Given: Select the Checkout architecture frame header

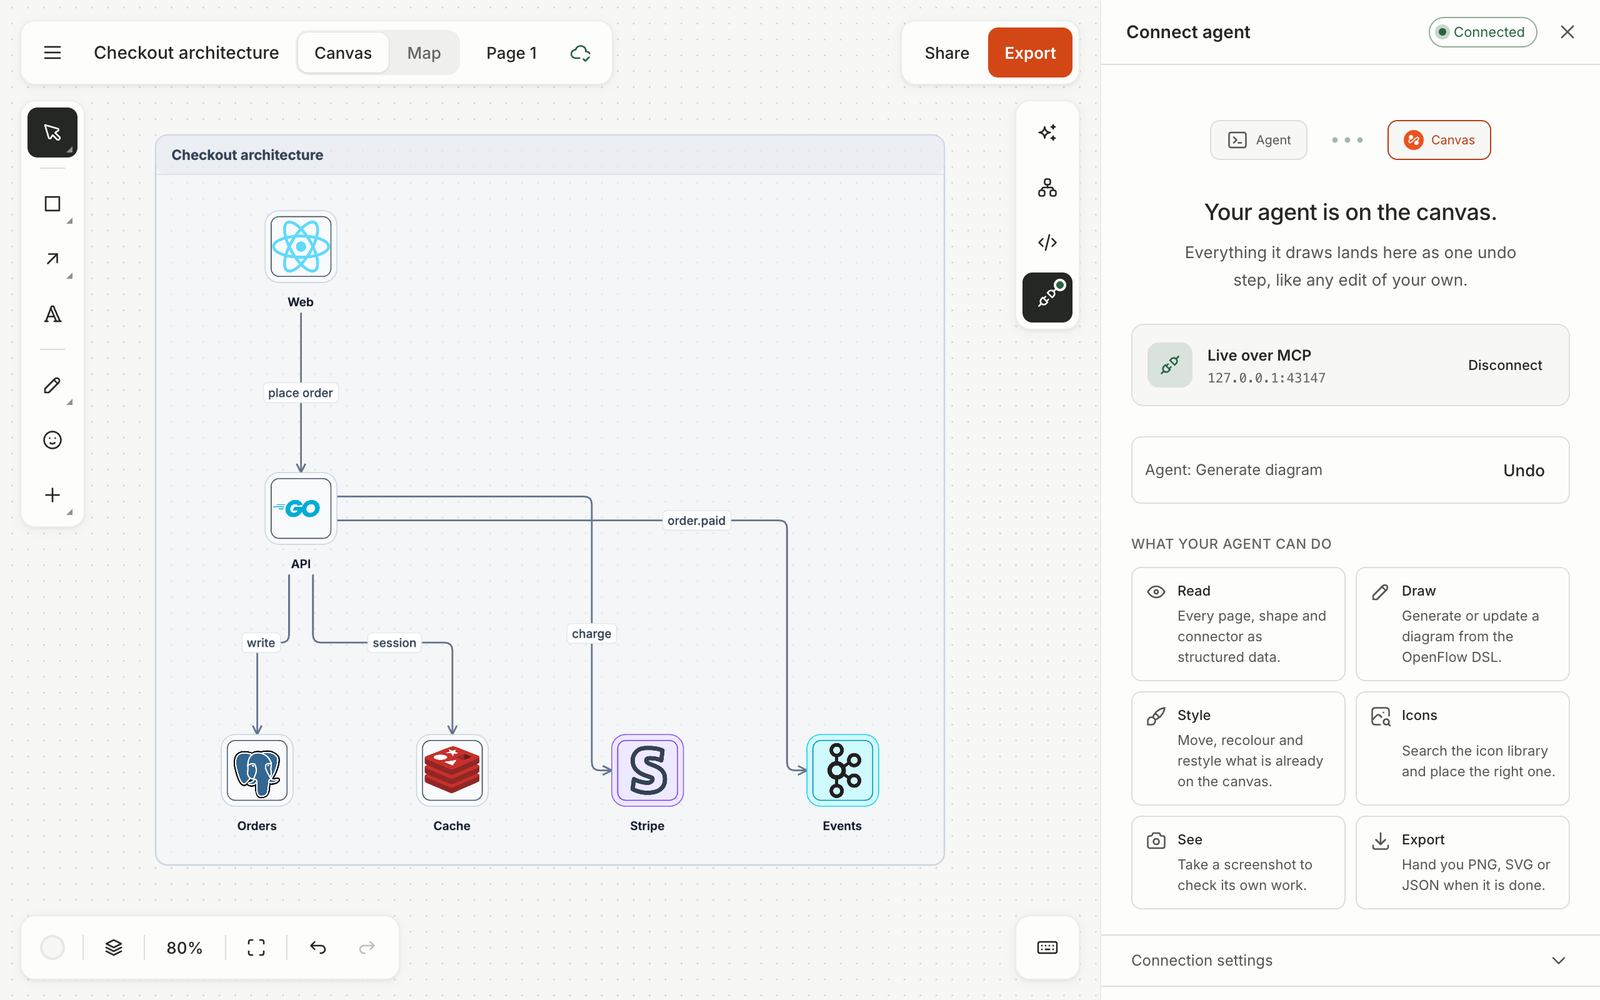Looking at the screenshot, I should click(550, 155).
